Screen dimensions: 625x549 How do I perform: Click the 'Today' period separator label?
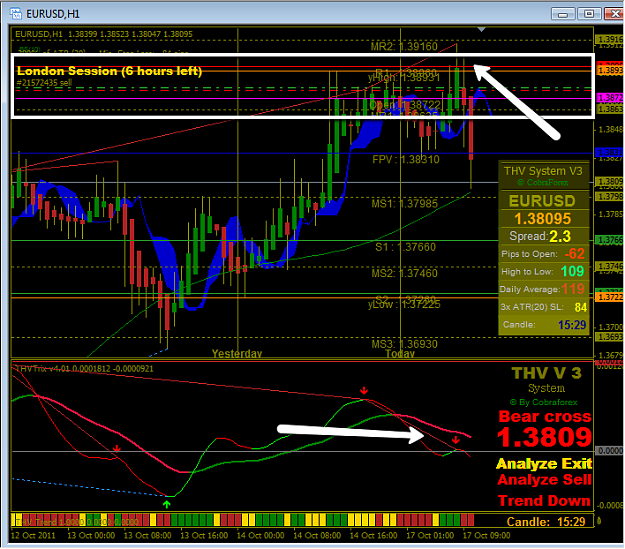(400, 354)
